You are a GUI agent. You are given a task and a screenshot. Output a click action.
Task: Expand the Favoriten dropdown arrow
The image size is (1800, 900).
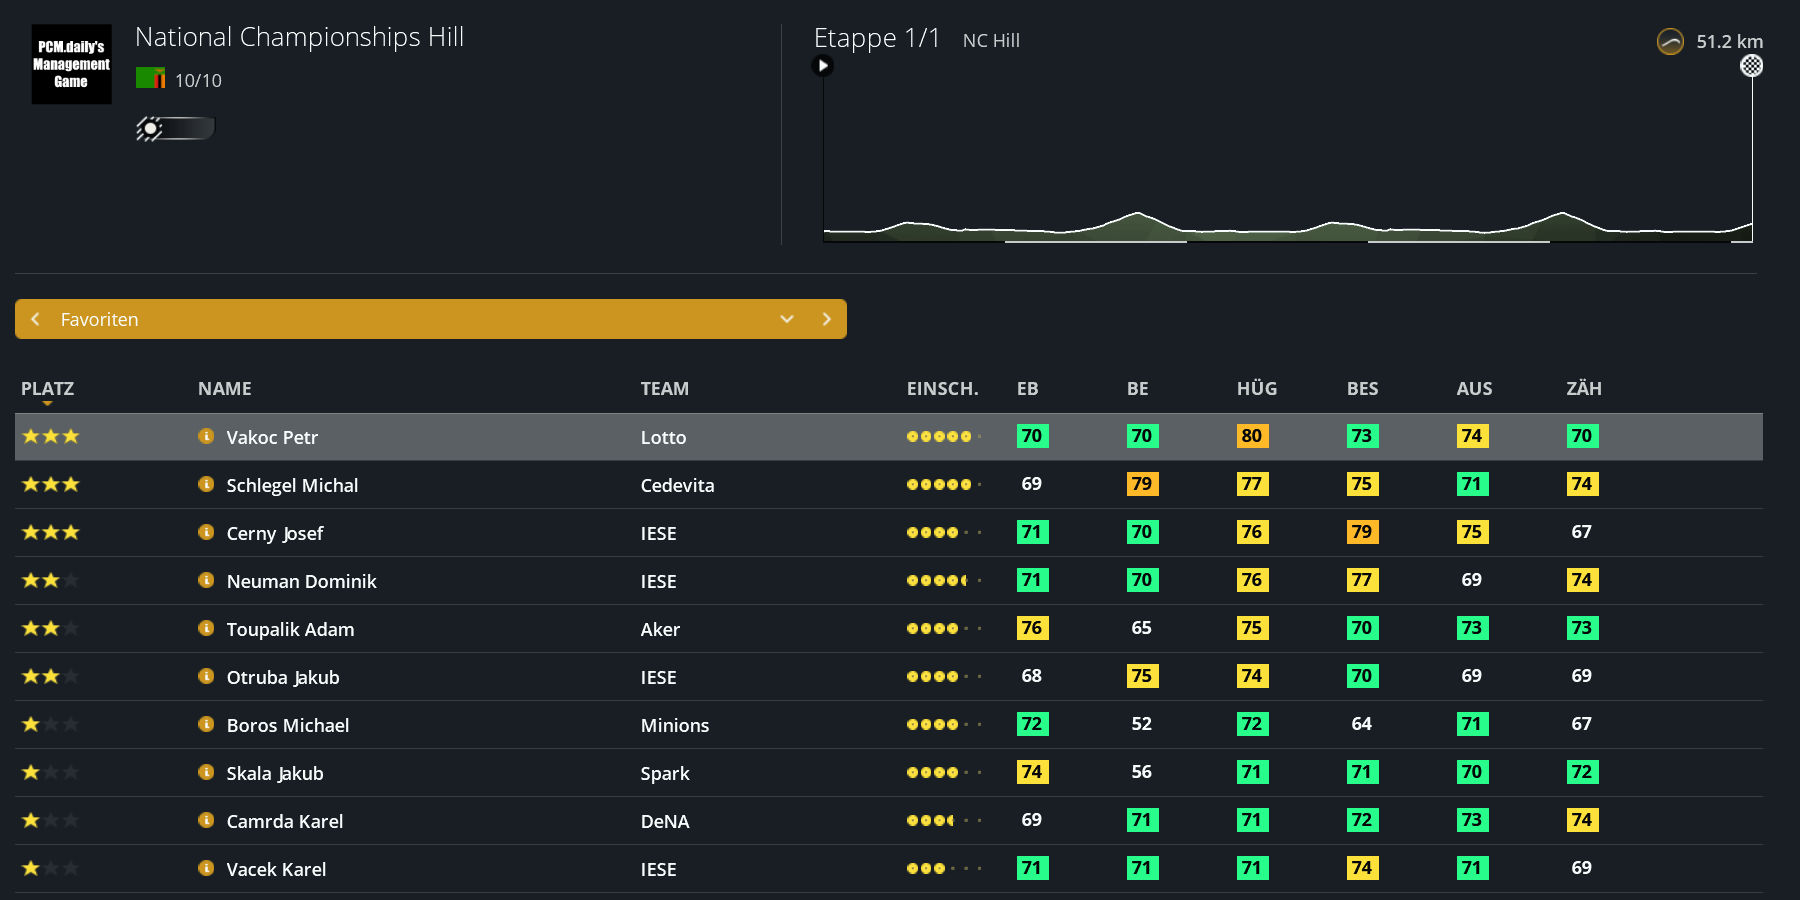click(787, 319)
